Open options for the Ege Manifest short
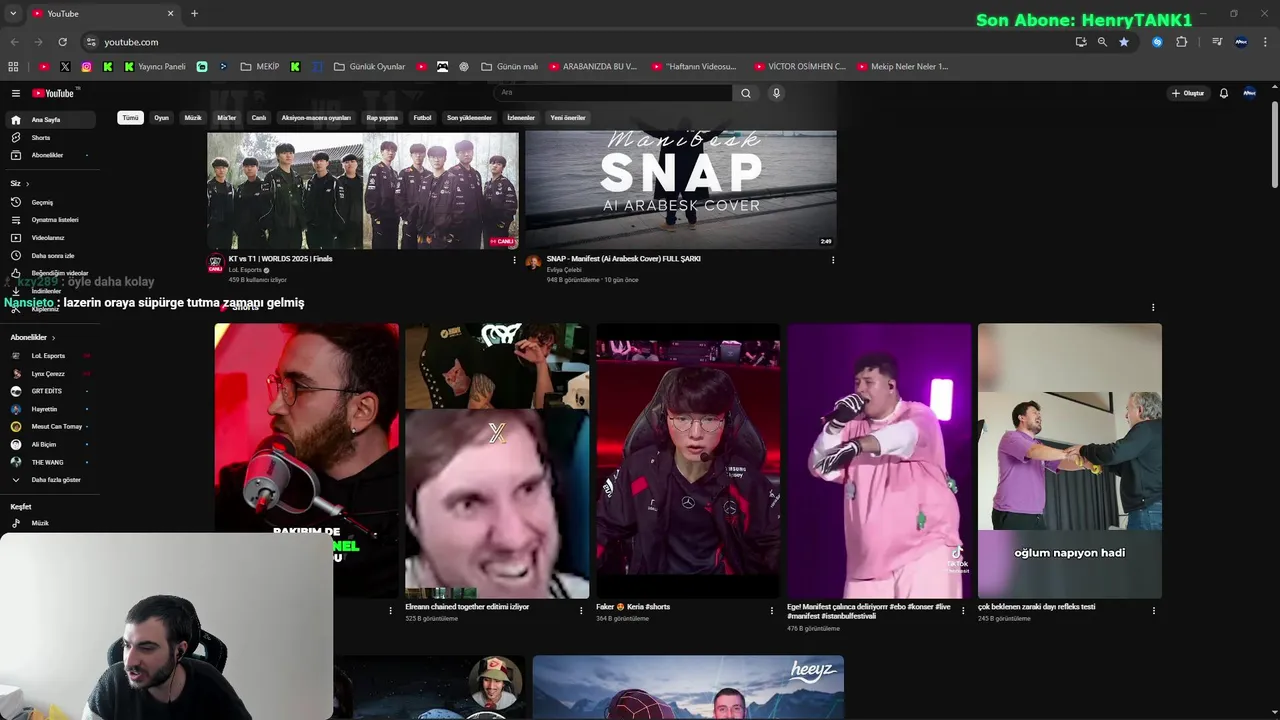1280x720 pixels. 964,611
